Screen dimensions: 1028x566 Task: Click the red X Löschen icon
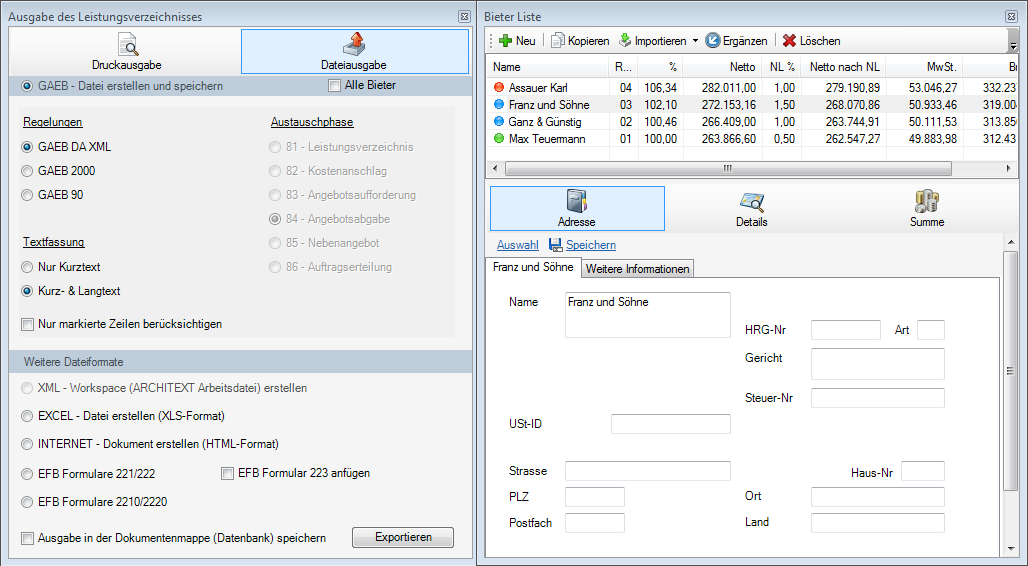coord(789,41)
